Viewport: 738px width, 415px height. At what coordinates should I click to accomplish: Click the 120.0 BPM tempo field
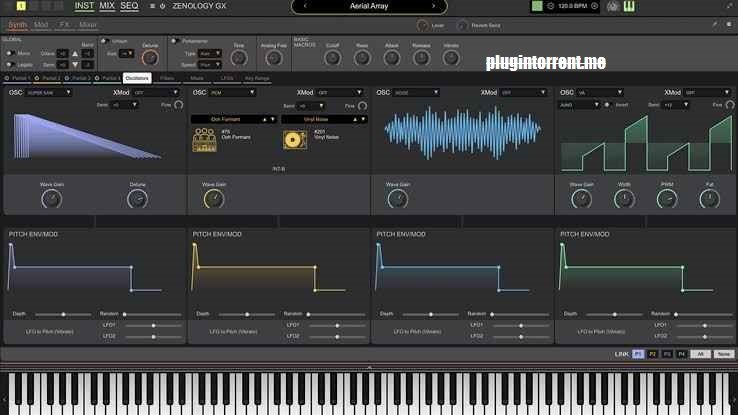point(572,6)
